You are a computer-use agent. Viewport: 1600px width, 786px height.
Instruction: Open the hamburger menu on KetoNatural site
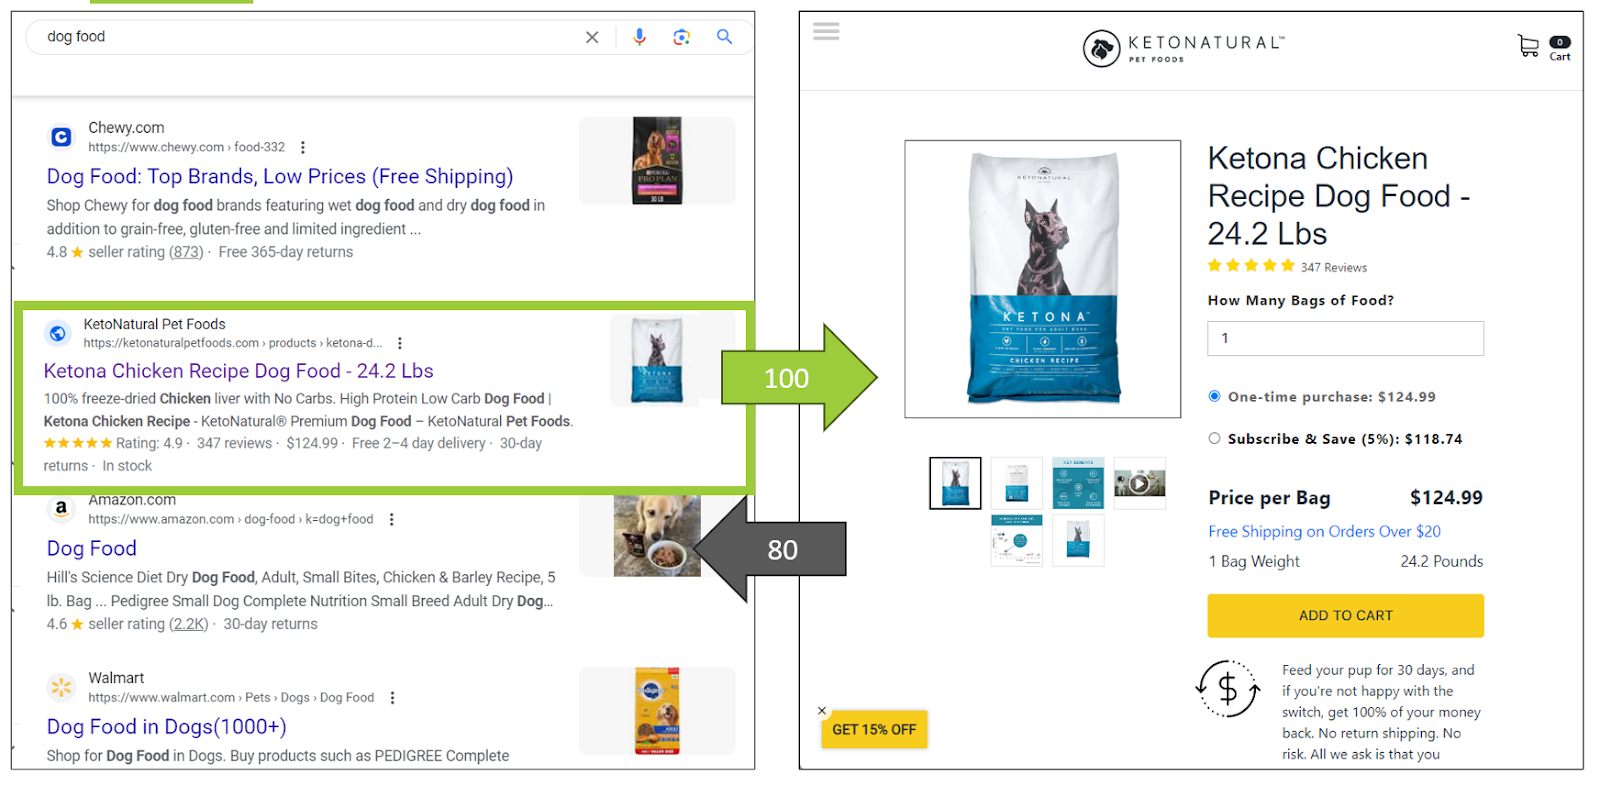coord(826,32)
